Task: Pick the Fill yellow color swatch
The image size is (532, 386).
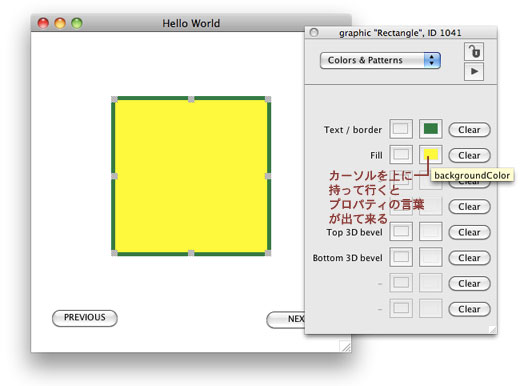Action: pos(431,155)
